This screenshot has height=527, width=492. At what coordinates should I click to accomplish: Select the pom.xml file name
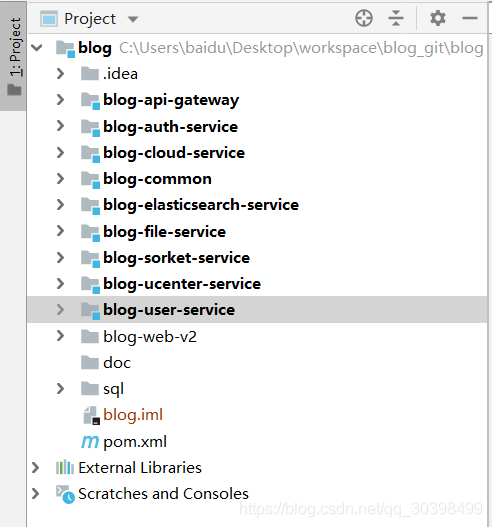click(135, 442)
